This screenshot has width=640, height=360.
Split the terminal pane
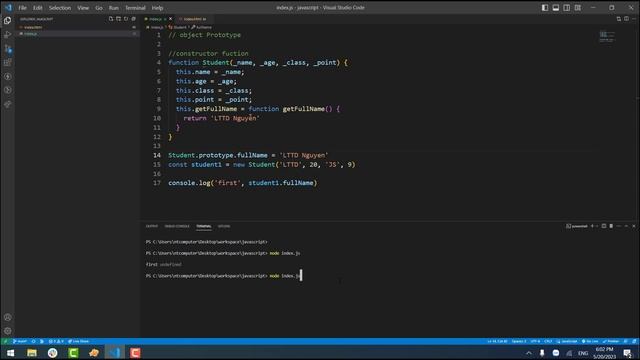[x=604, y=226]
